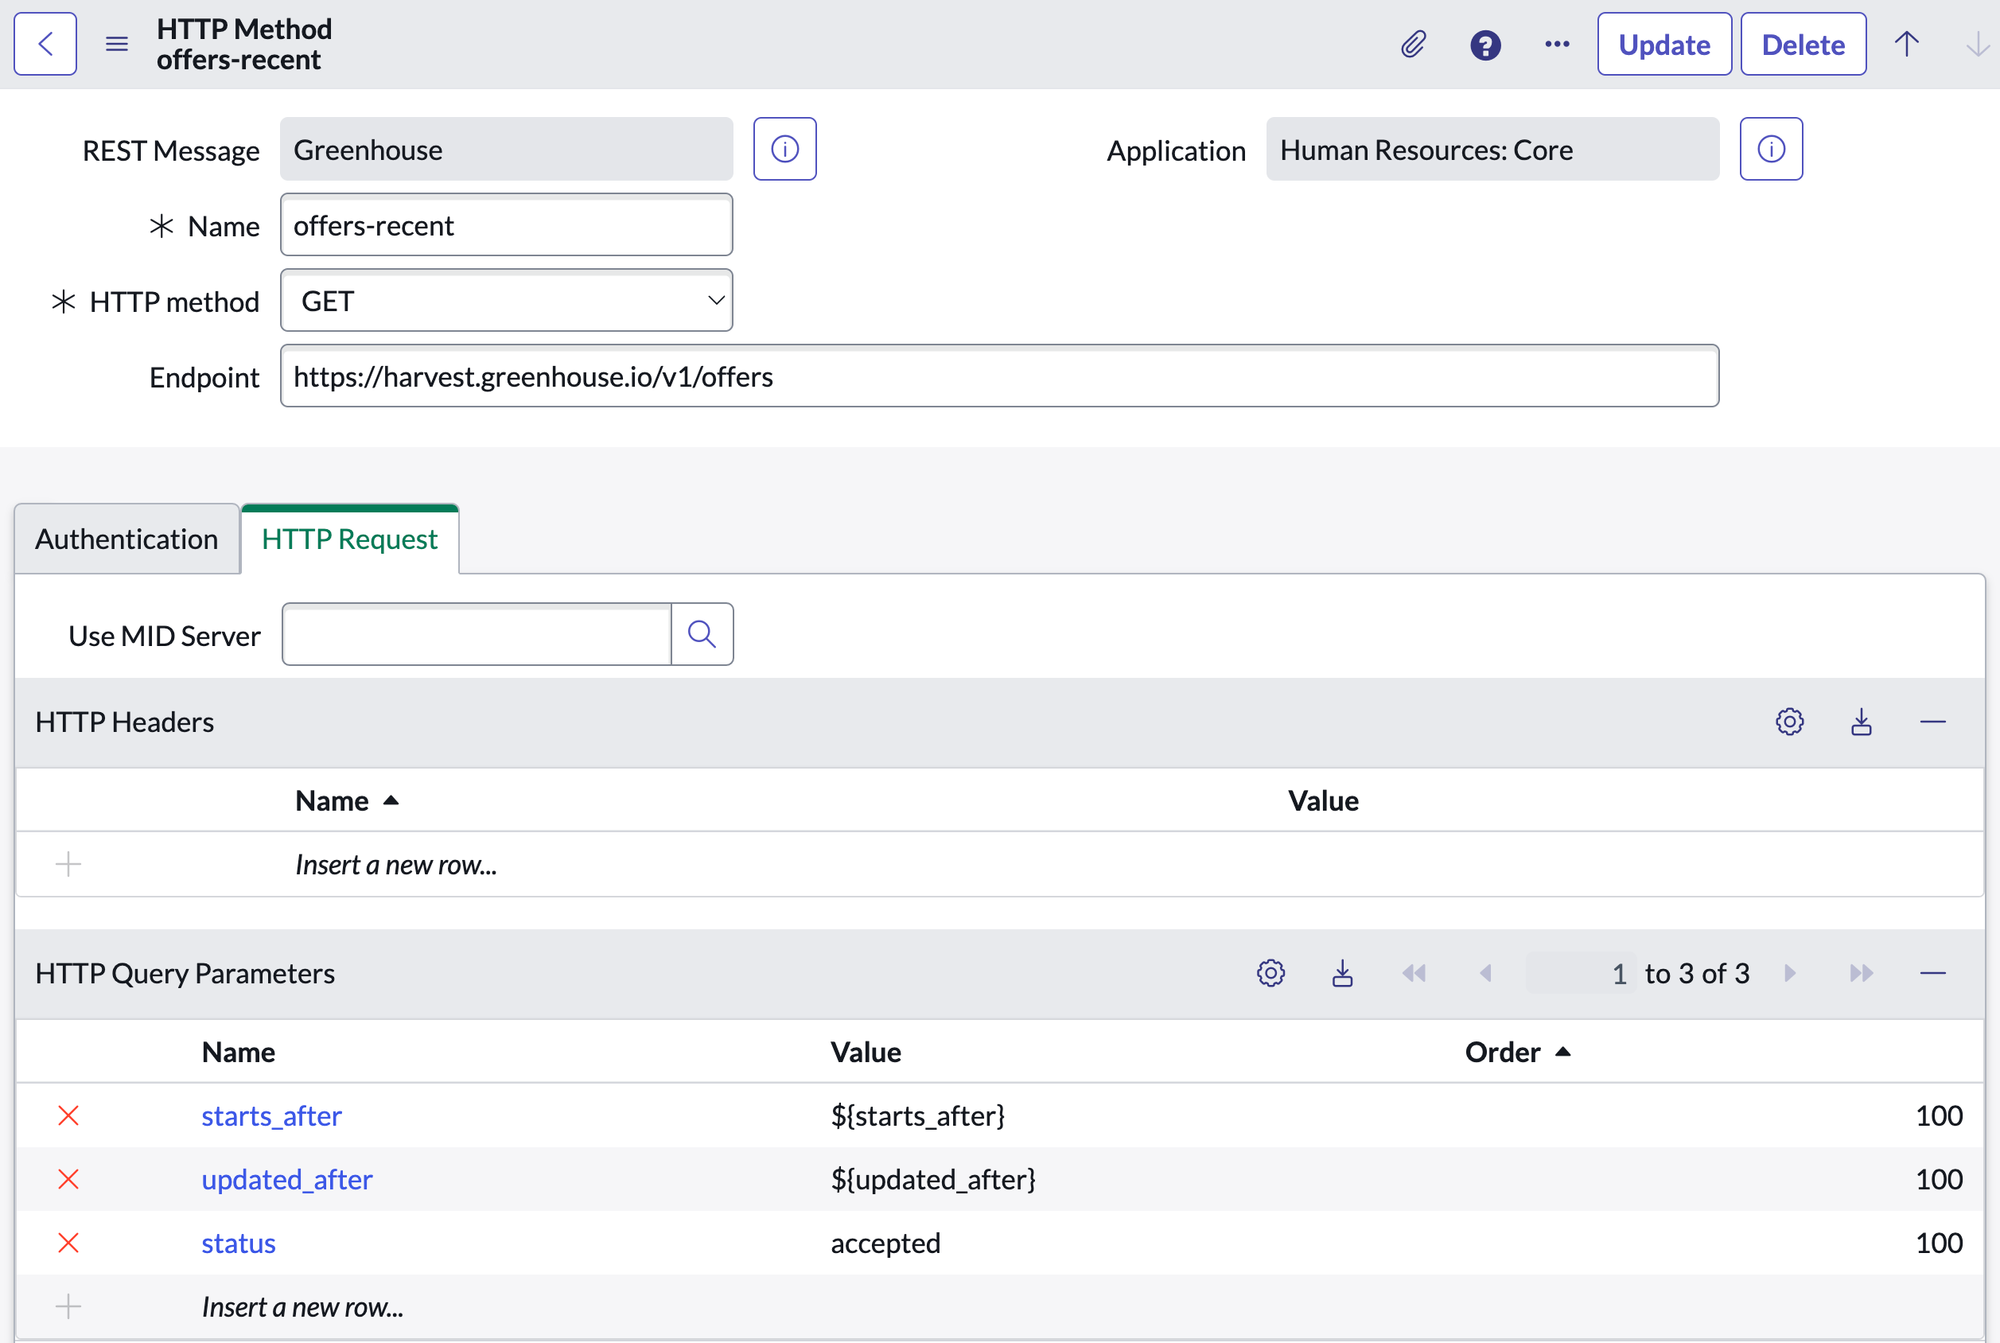The width and height of the screenshot is (2000, 1343).
Task: Switch to the Authentication tab
Action: pyautogui.click(x=127, y=539)
